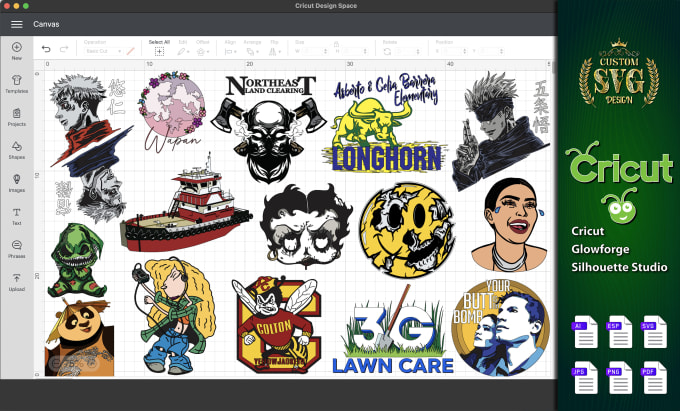Select the crying laughing woman portrait
680x411 pixels.
click(510, 225)
